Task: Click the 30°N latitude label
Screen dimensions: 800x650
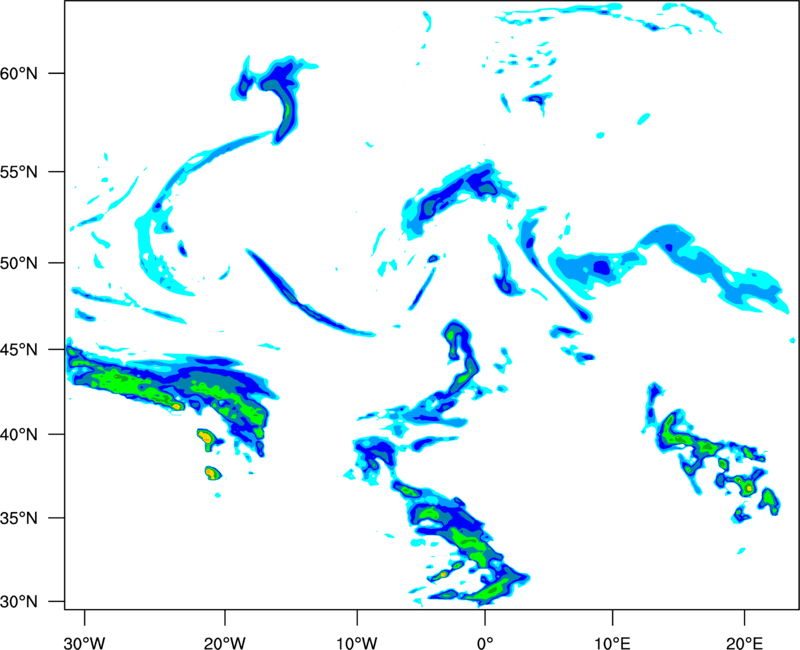Action: 19,602
